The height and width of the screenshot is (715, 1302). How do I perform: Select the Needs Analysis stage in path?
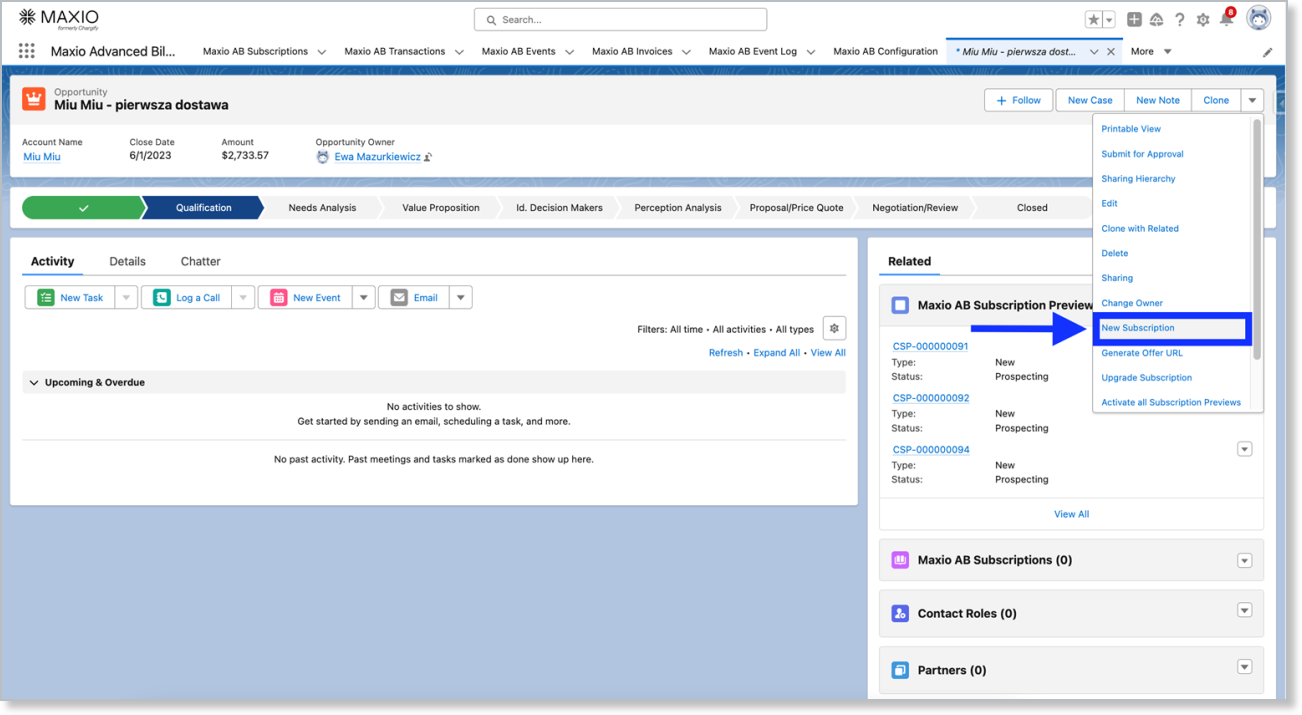coord(322,208)
